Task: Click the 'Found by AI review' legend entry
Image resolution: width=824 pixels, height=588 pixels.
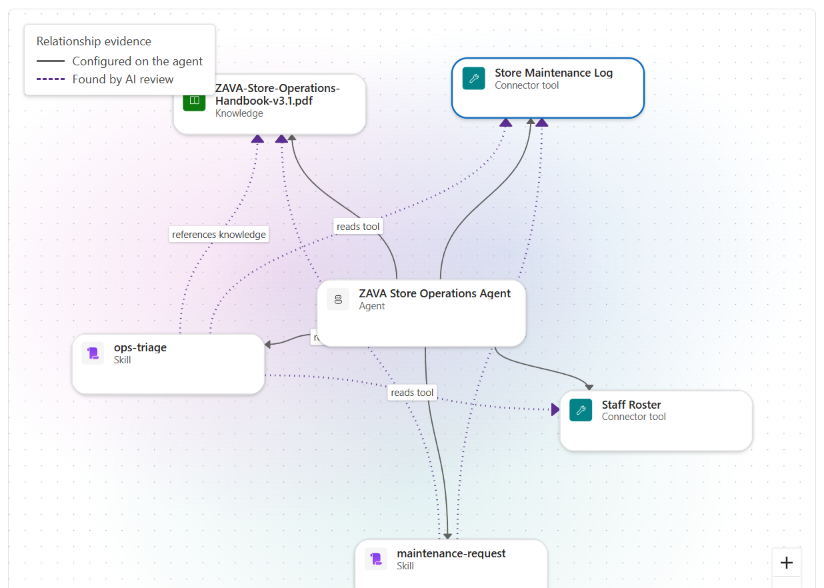Action: pos(105,79)
